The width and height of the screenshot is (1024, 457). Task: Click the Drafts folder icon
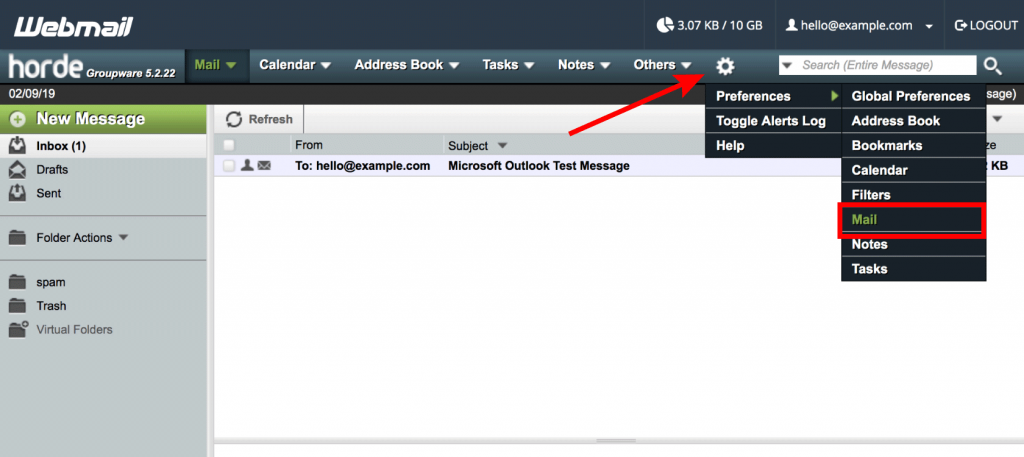coord(17,169)
